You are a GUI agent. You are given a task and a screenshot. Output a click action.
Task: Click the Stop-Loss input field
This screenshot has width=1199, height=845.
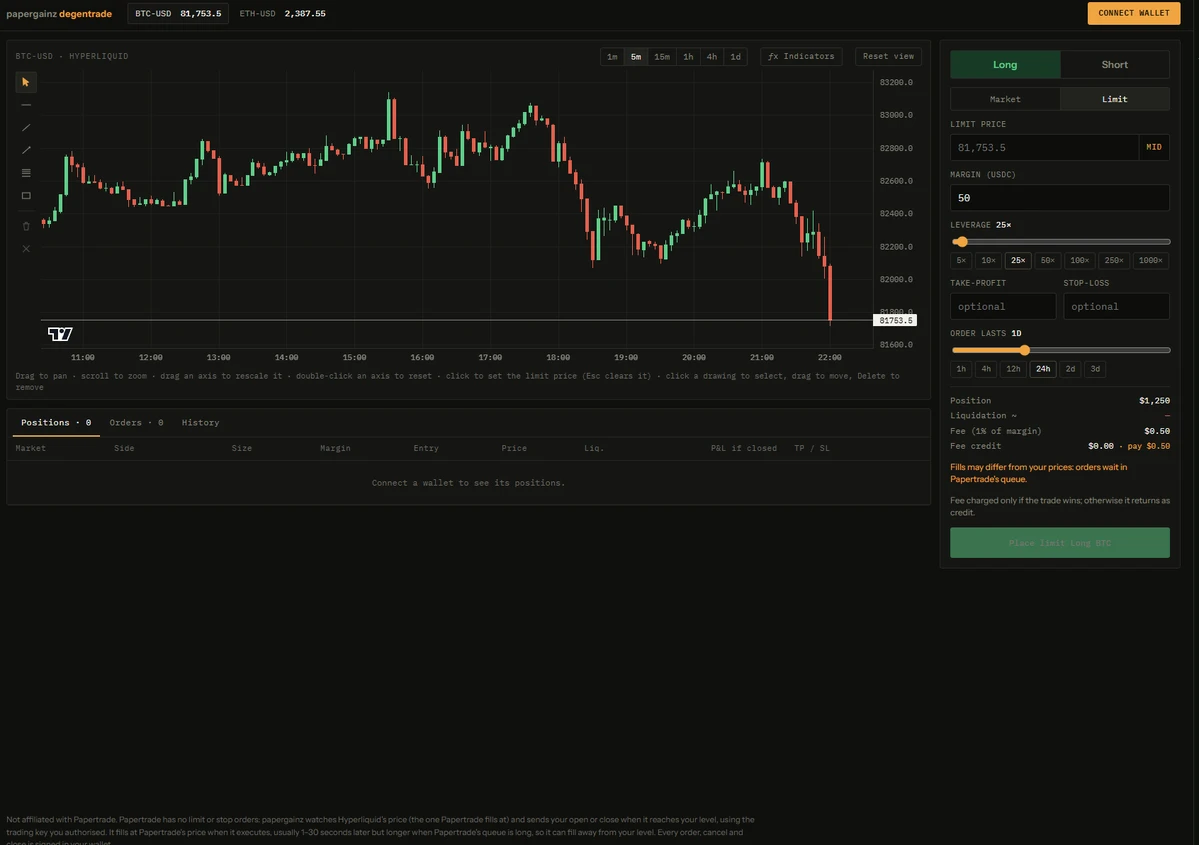point(1116,307)
